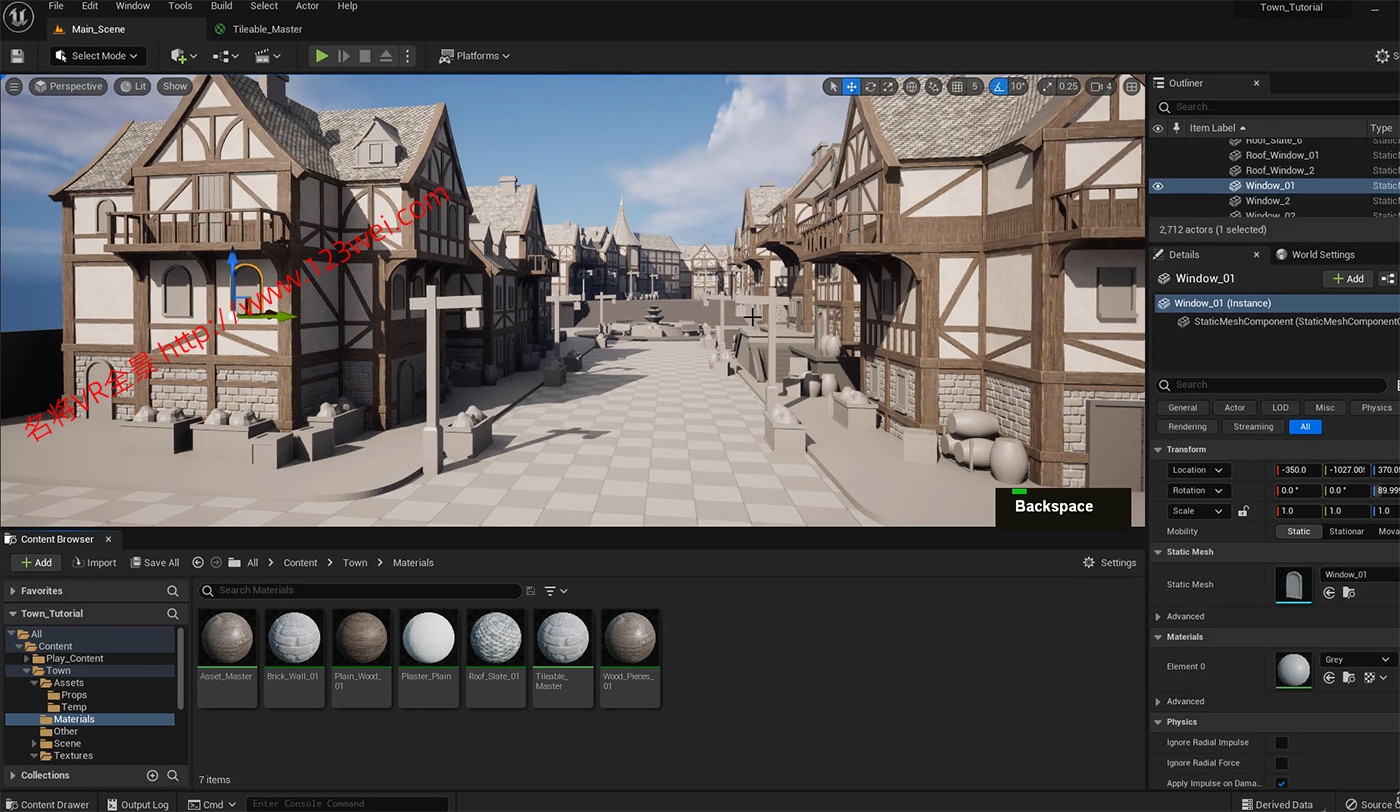1400x812 pixels.
Task: Toggle rotation angle snapping icon
Action: 998,87
